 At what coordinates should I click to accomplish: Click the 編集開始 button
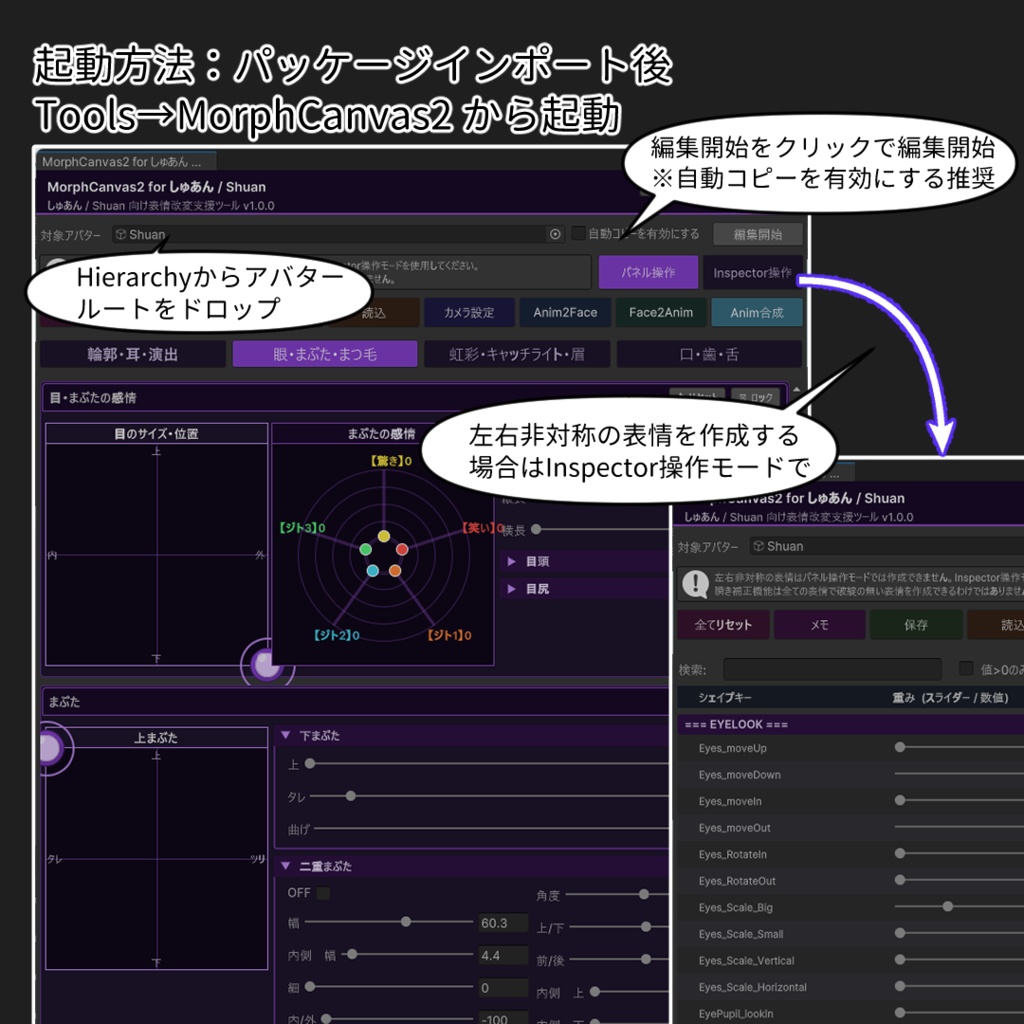coord(758,234)
